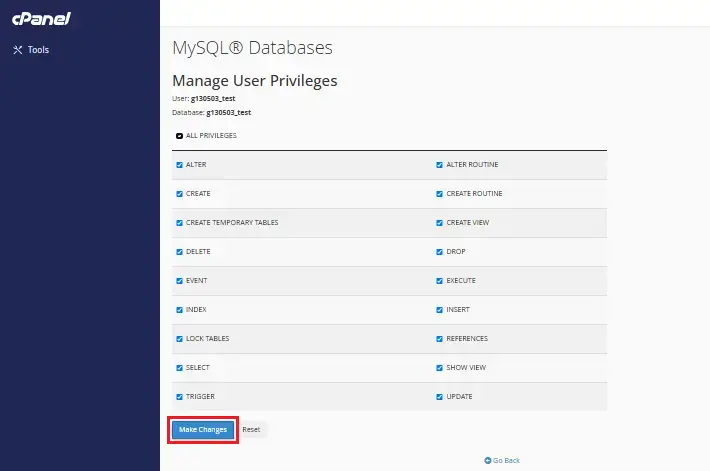Toggle the ALL PRIVILEGES checkbox
710x471 pixels.
coord(179,136)
